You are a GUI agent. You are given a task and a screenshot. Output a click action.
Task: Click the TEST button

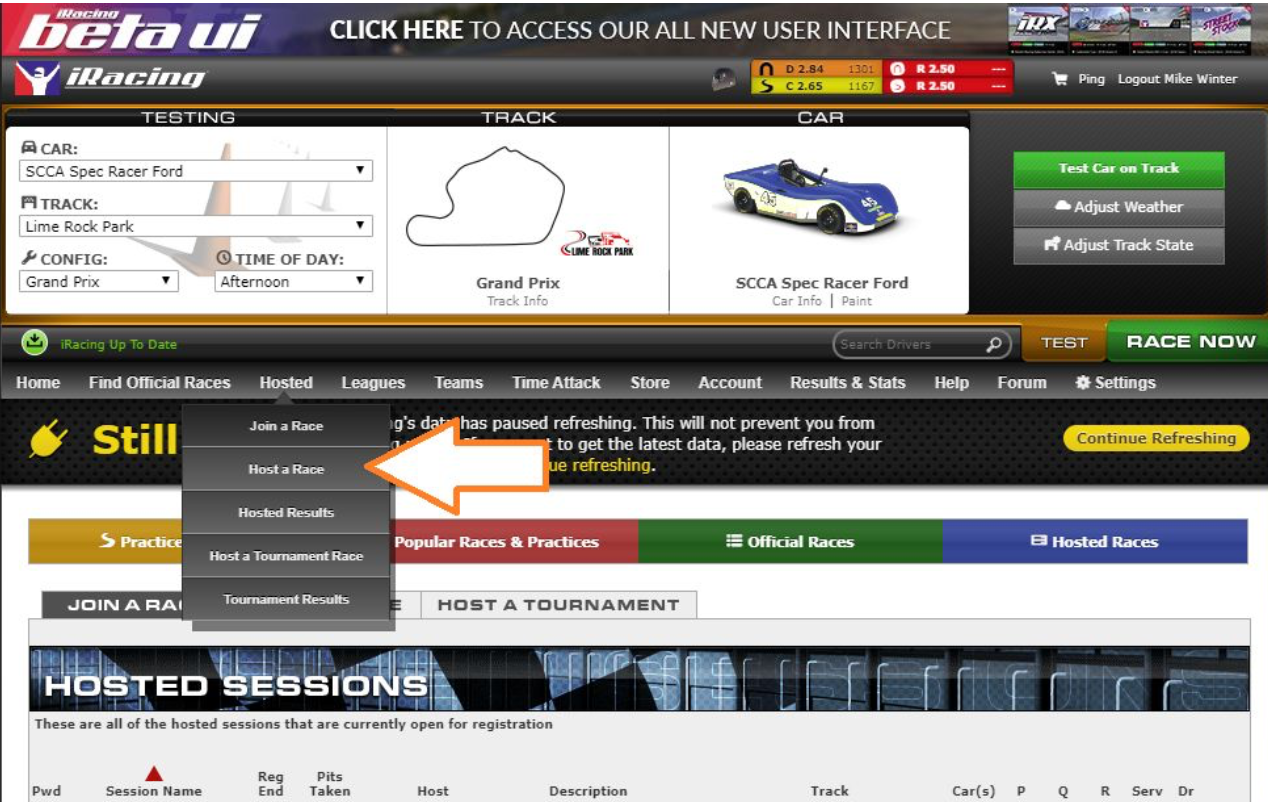1064,342
